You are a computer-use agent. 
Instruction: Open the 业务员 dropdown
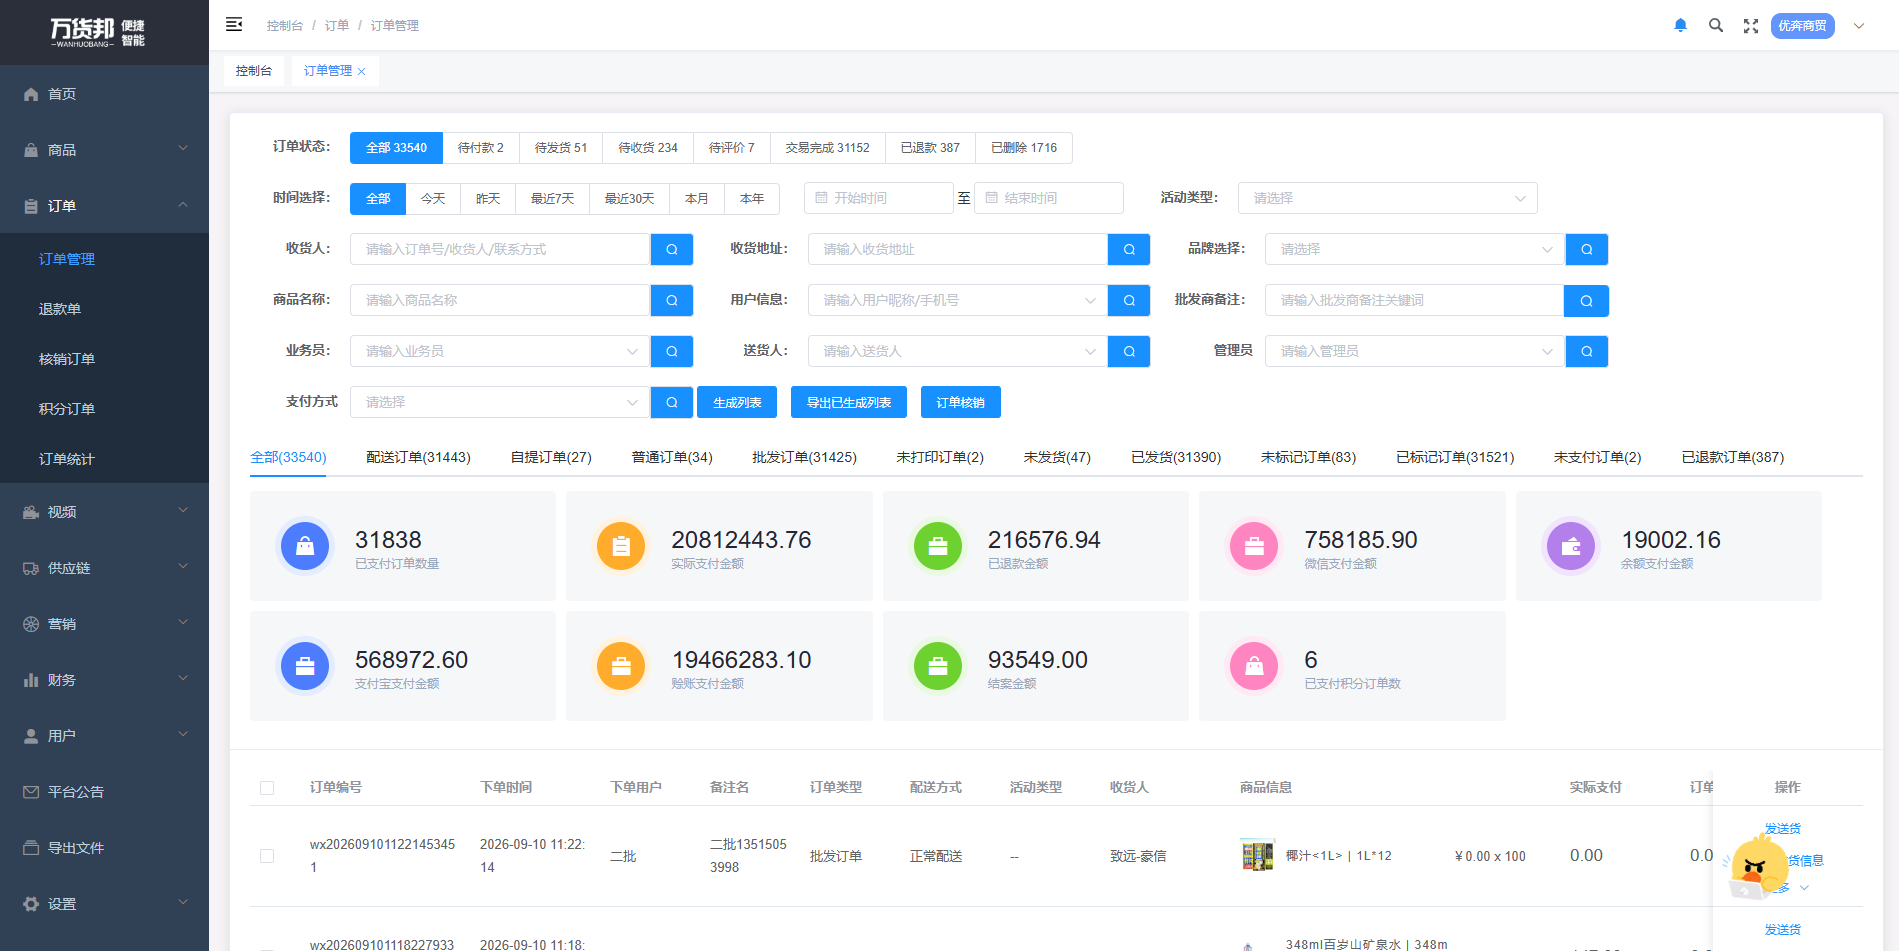pyautogui.click(x=500, y=351)
